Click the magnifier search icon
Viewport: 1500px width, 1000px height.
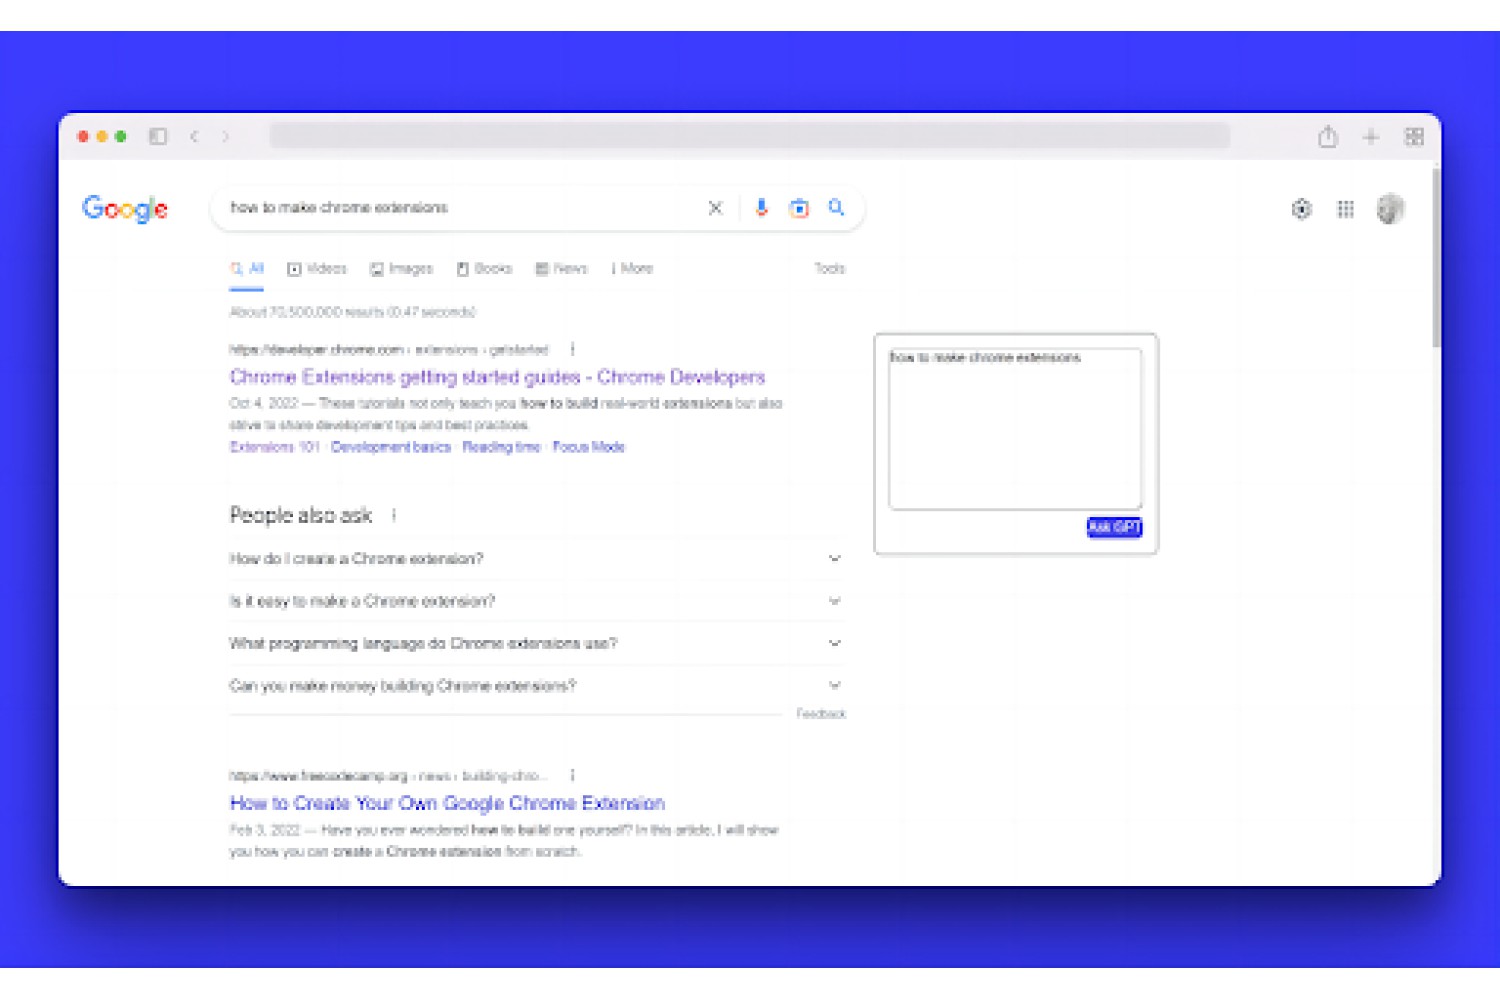pos(836,207)
